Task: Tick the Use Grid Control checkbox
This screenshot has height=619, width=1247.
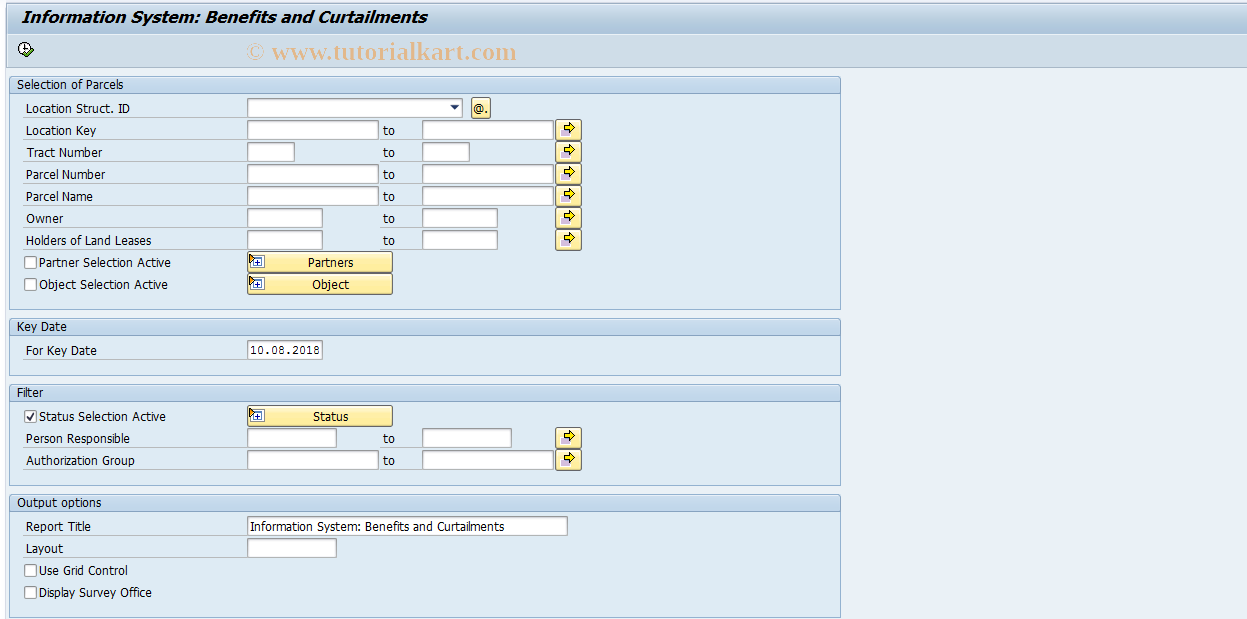Action: tap(31, 571)
